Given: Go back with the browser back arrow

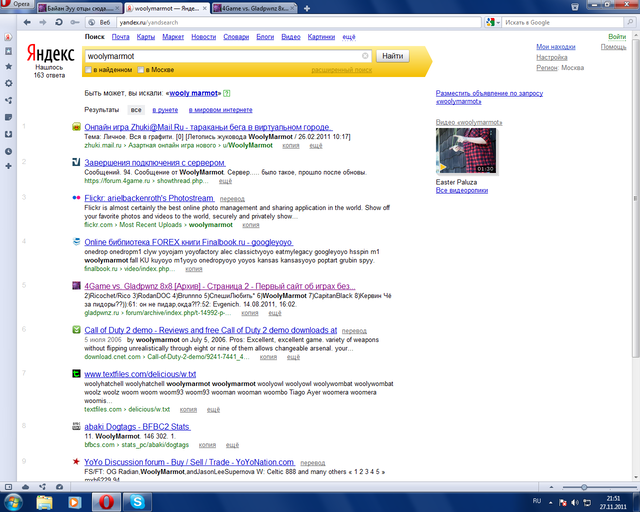Looking at the screenshot, I should point(27,22).
